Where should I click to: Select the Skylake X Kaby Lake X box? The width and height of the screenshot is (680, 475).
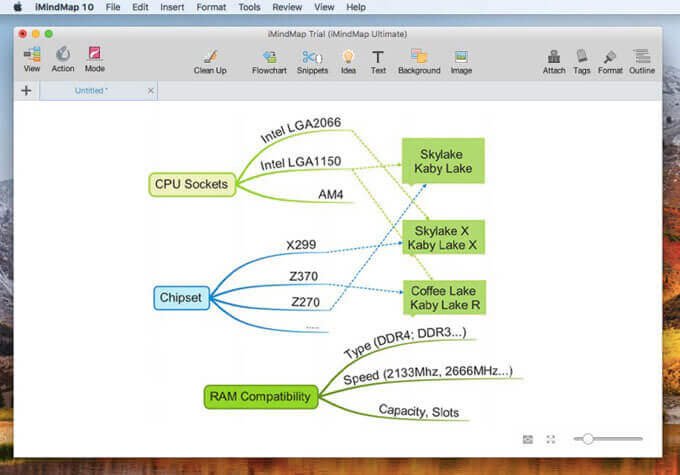443,237
